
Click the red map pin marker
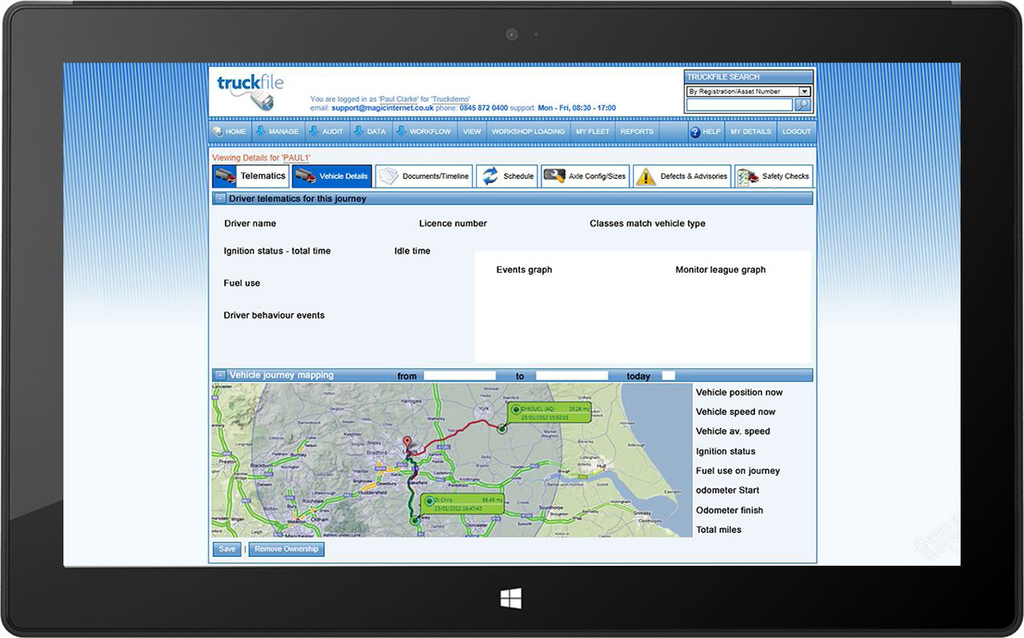point(407,443)
